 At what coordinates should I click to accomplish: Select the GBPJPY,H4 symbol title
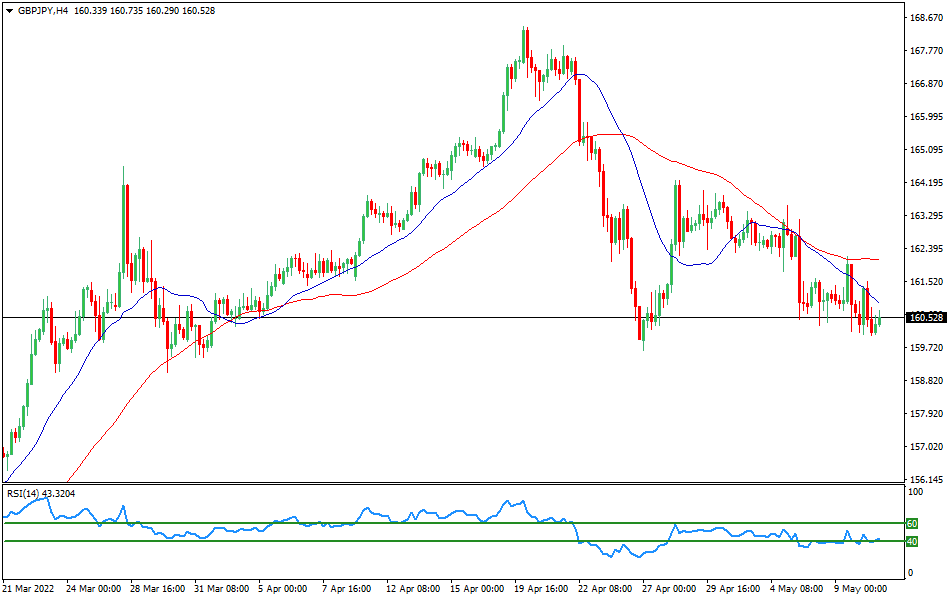(x=44, y=9)
